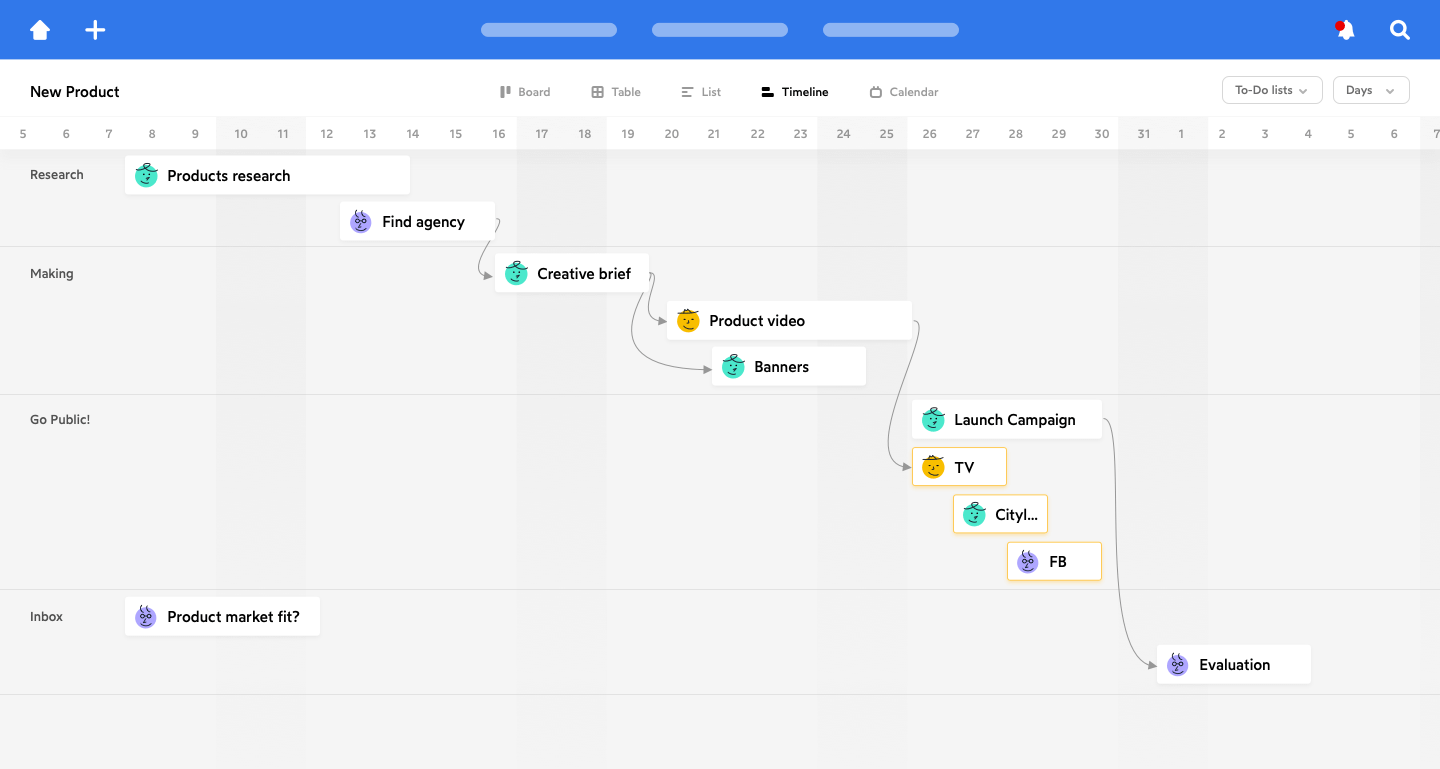
Task: Switch to the Table view tab
Action: pos(616,92)
